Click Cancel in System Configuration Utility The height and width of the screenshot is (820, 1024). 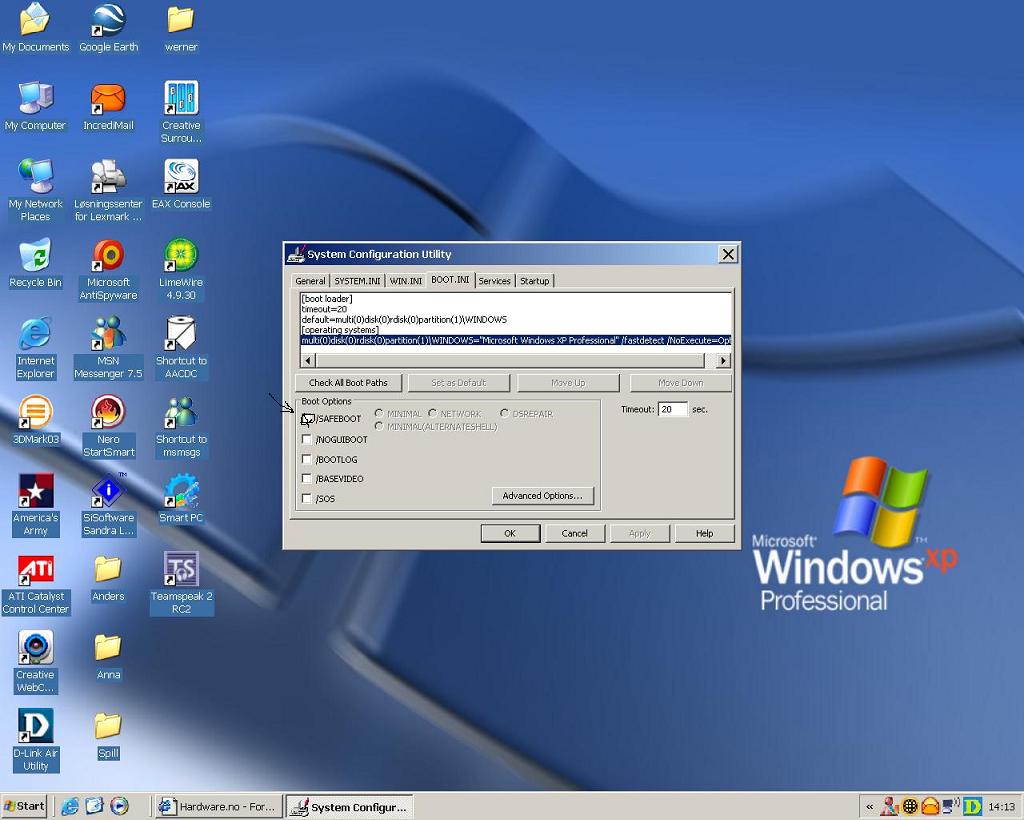coord(575,533)
